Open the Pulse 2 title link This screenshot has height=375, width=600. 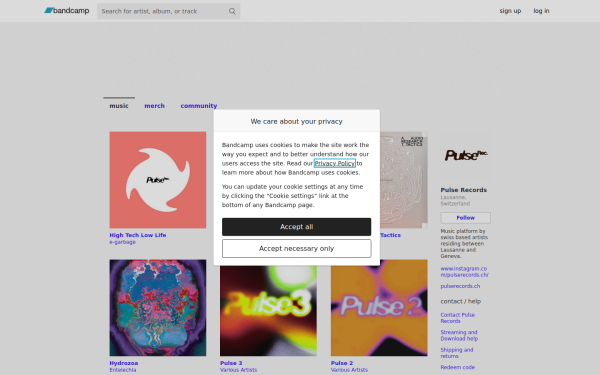tap(342, 363)
